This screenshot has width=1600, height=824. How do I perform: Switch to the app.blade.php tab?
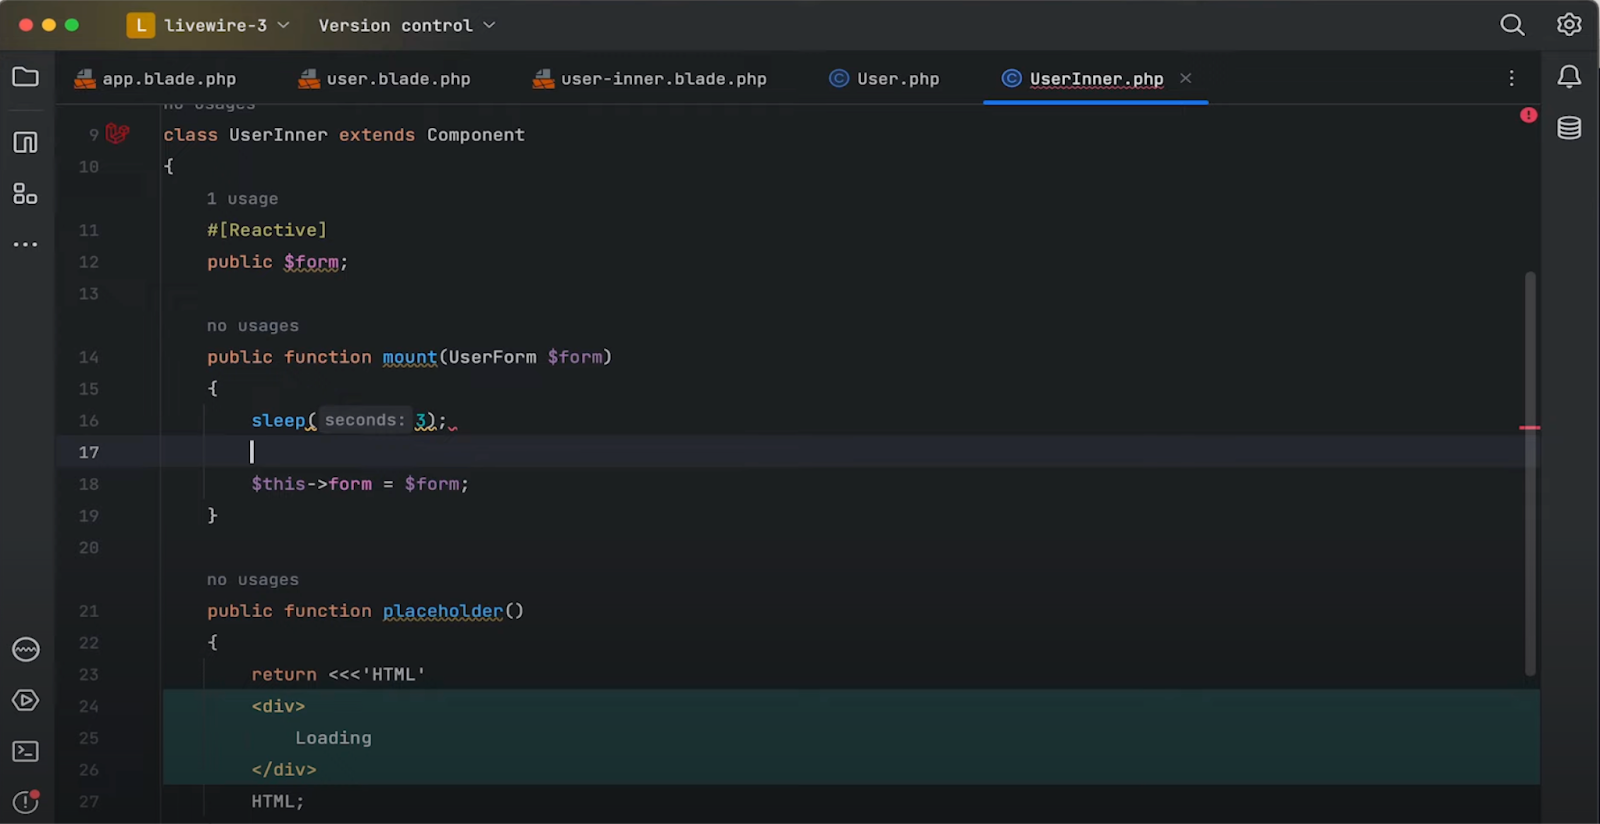[155, 79]
